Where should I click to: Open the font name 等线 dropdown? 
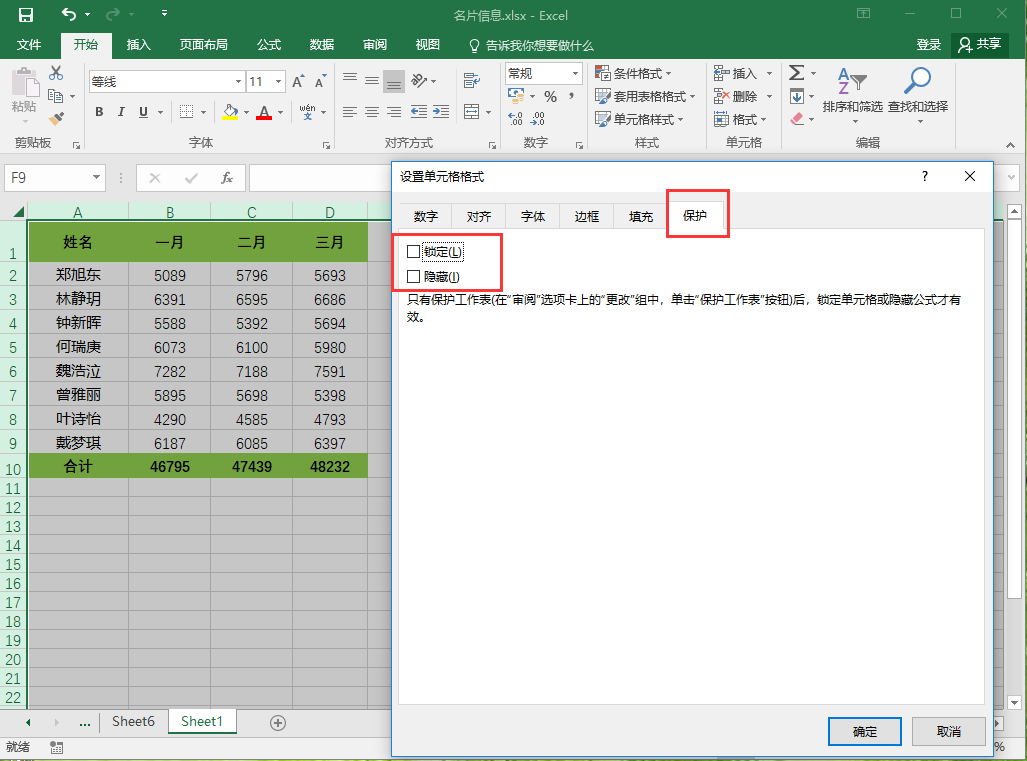coord(238,82)
